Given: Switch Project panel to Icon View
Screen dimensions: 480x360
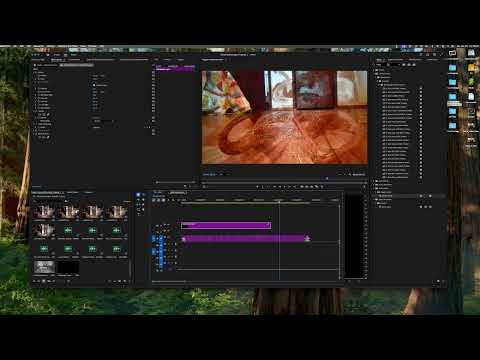Looking at the screenshot, I should (44, 281).
